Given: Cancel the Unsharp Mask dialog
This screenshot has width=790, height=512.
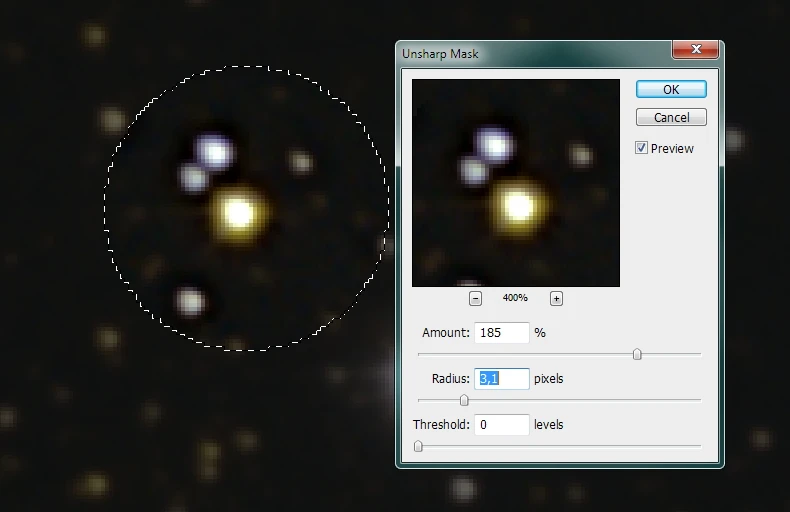Looking at the screenshot, I should [x=671, y=117].
